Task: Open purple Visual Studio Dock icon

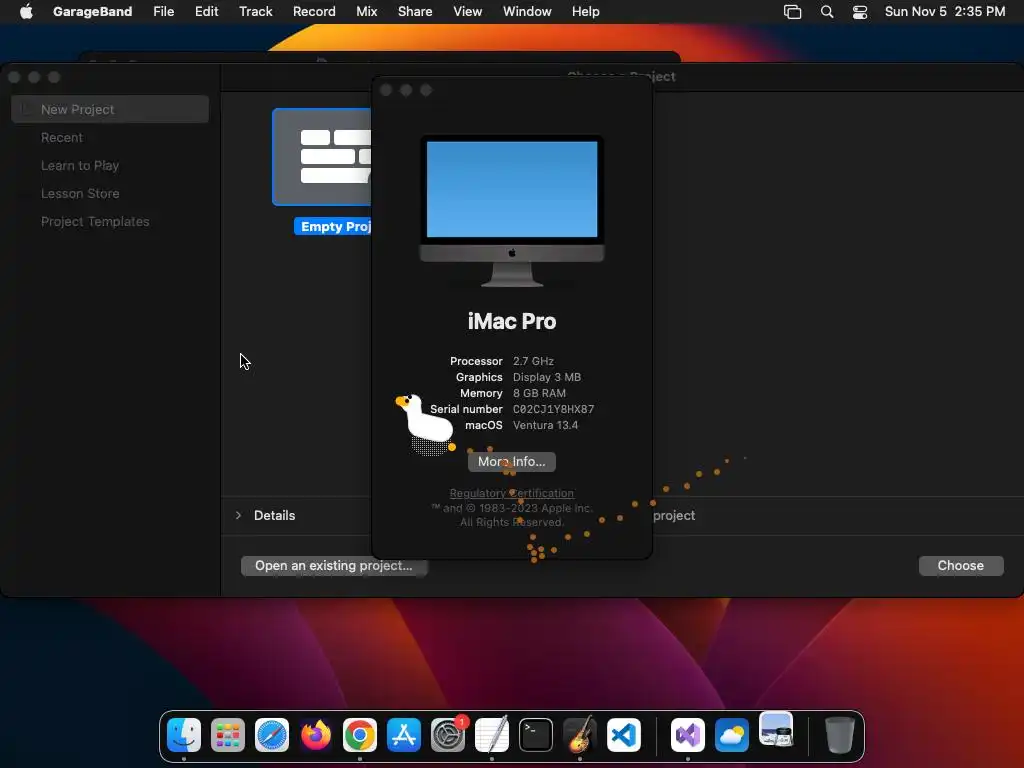Action: tap(688, 735)
